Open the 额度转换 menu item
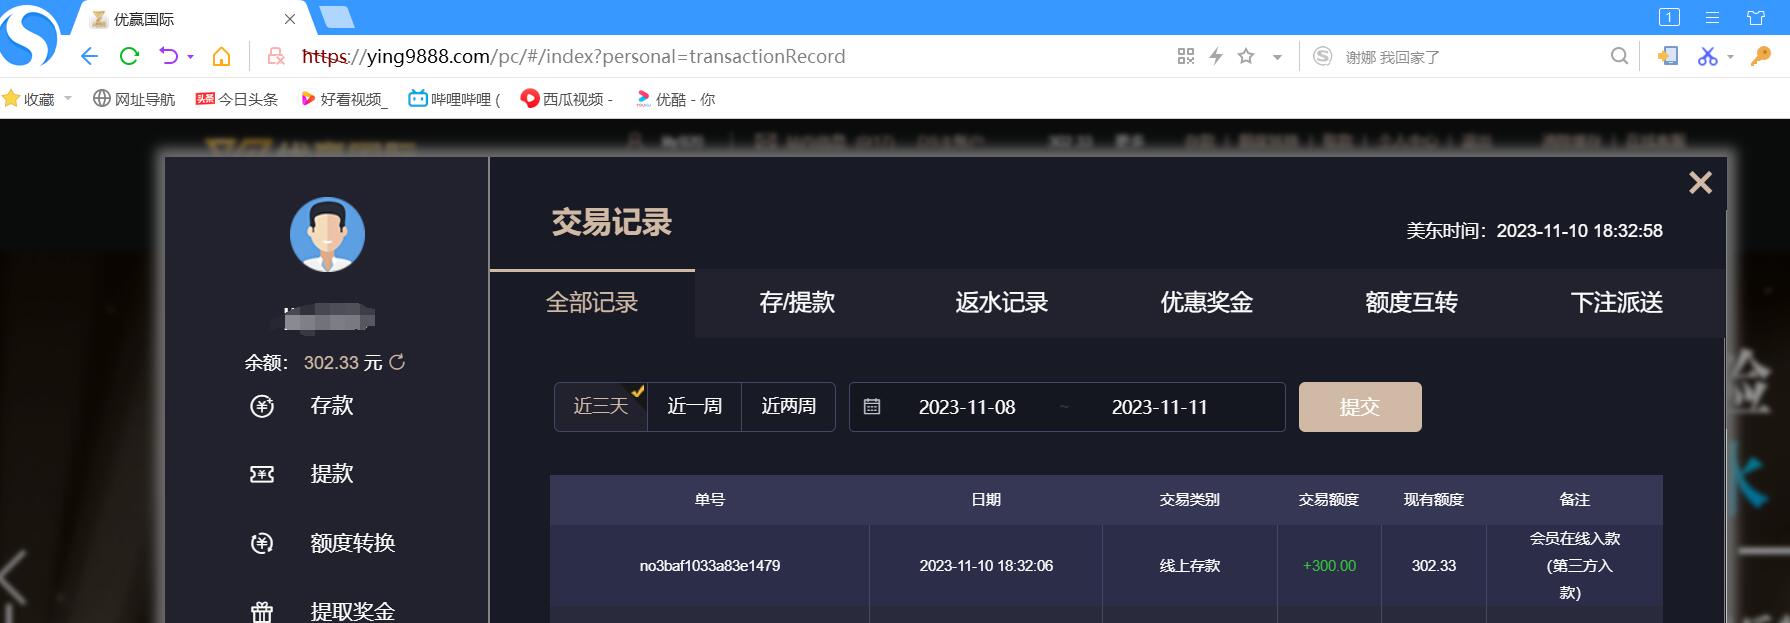The height and width of the screenshot is (623, 1790). click(353, 543)
